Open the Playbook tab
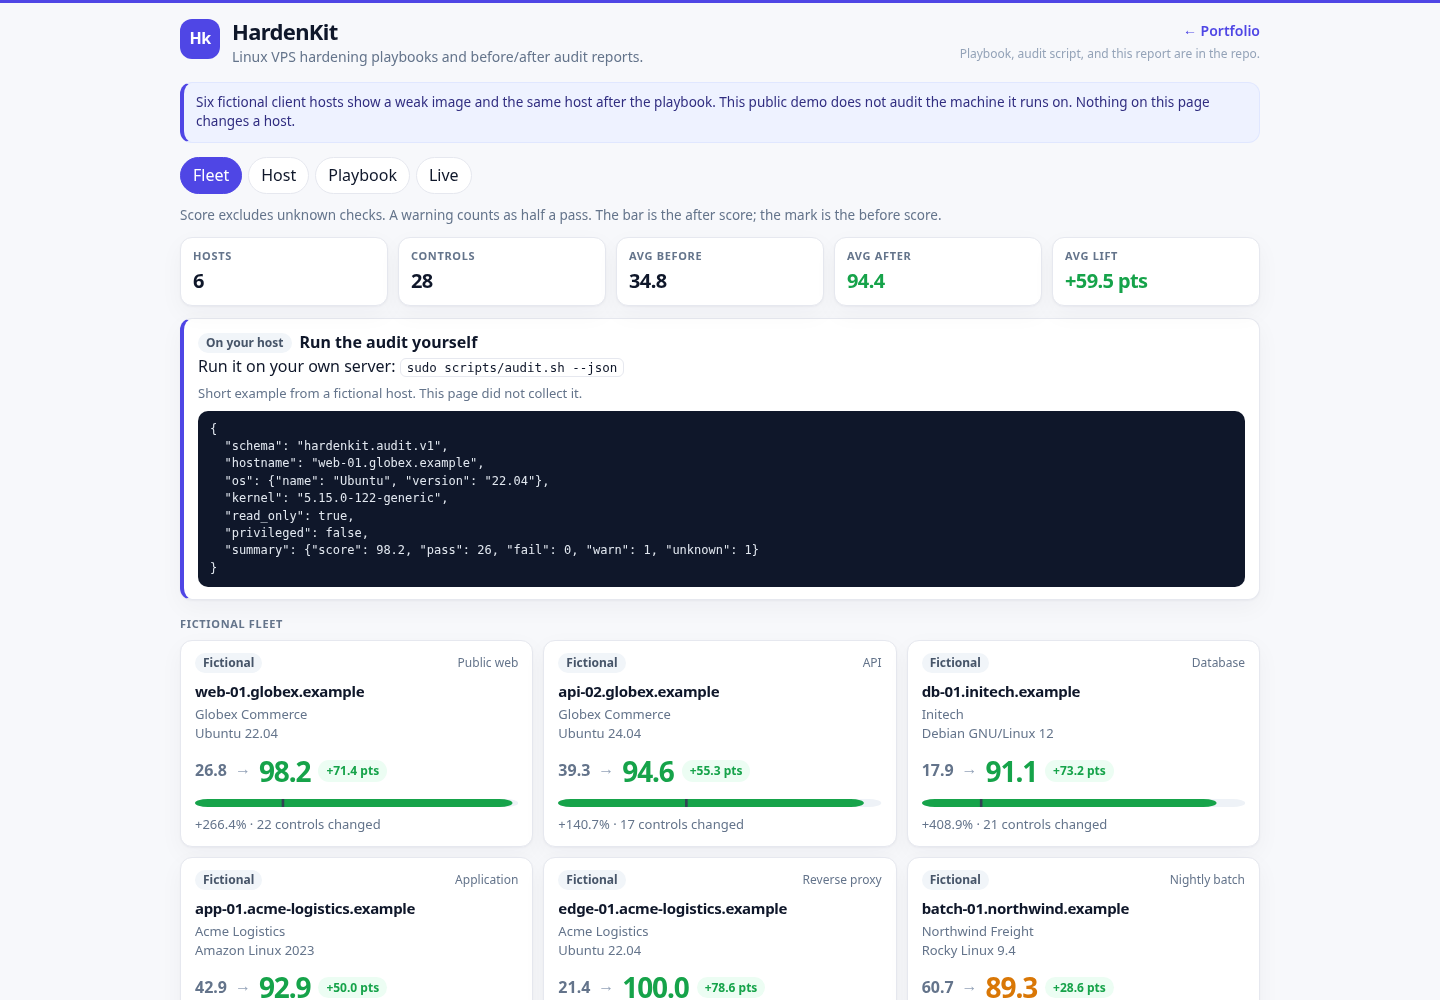This screenshot has width=1440, height=1000. click(362, 175)
